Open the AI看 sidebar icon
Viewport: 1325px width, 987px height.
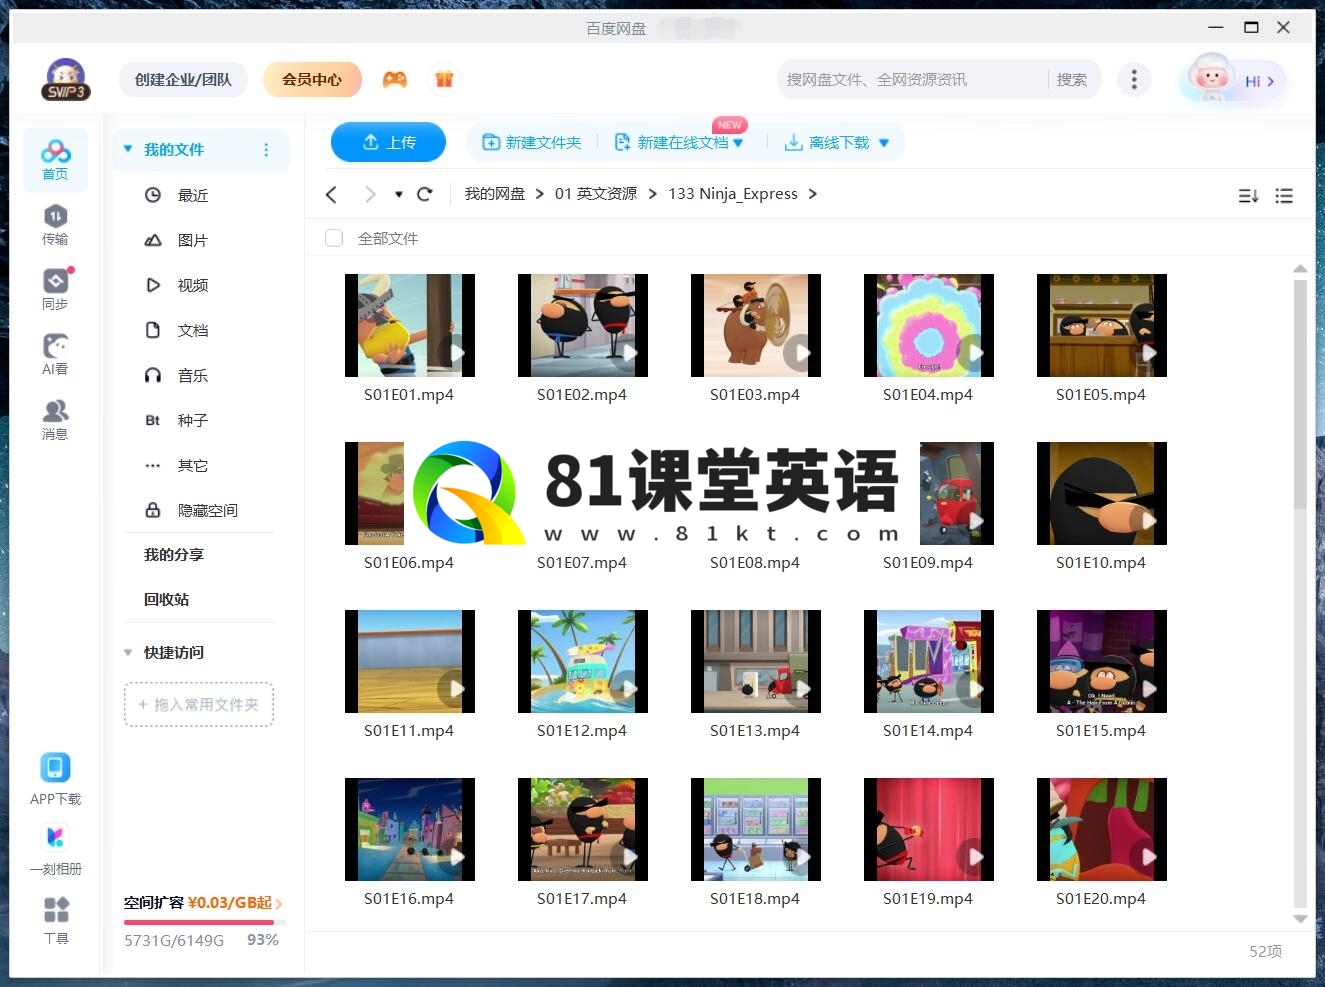[55, 355]
